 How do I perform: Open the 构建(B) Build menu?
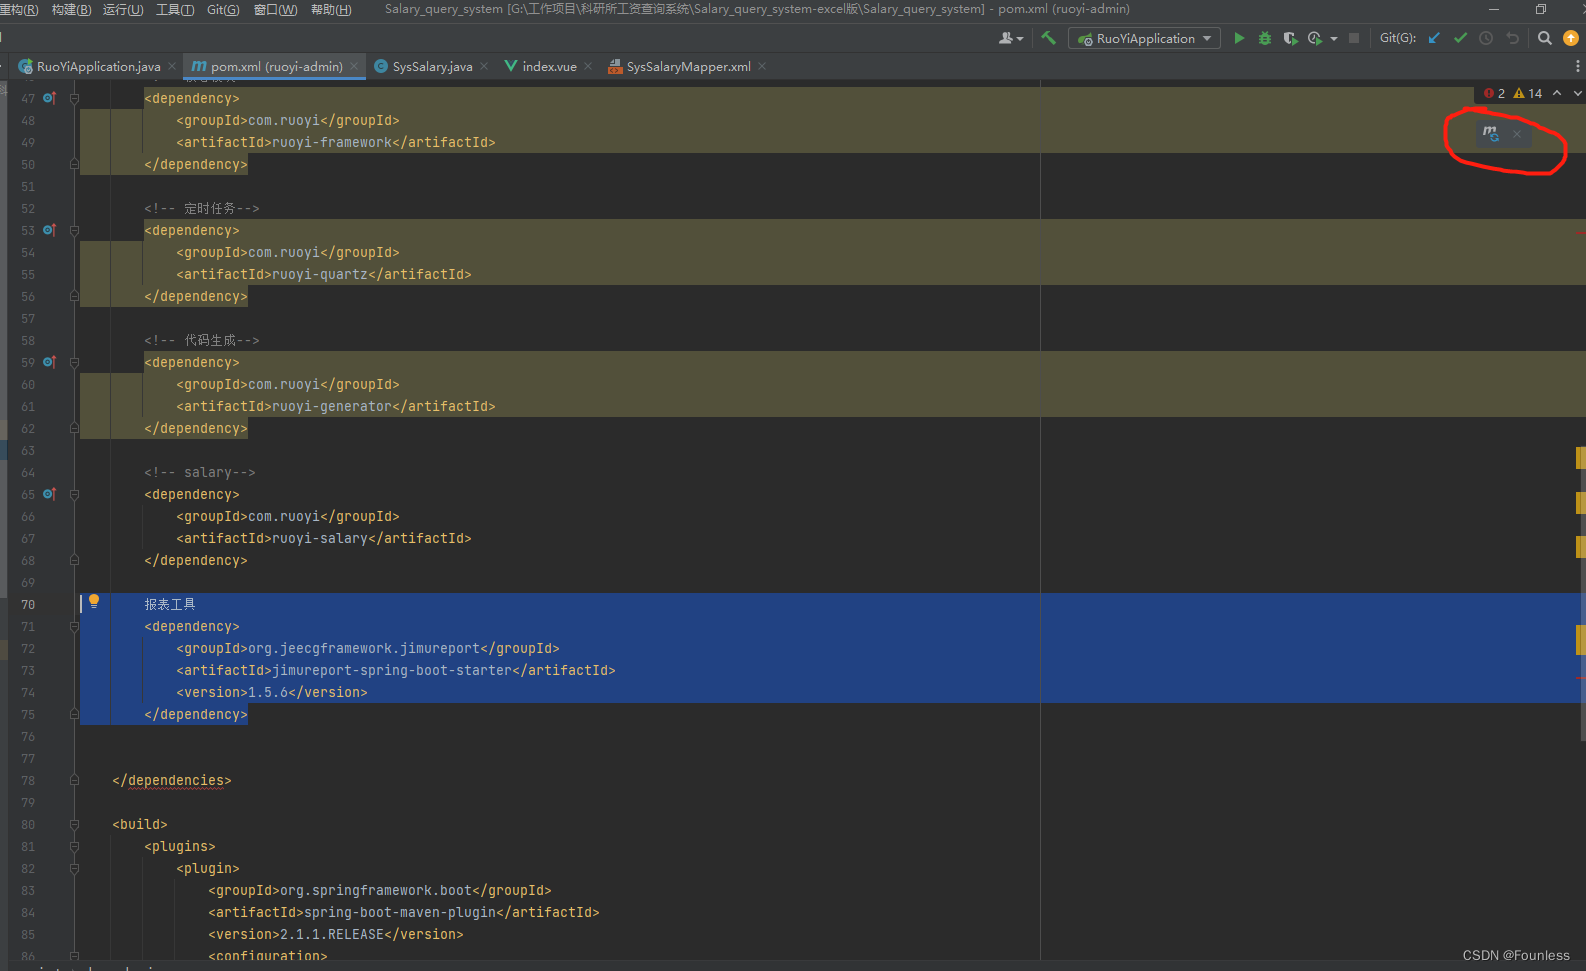(71, 9)
